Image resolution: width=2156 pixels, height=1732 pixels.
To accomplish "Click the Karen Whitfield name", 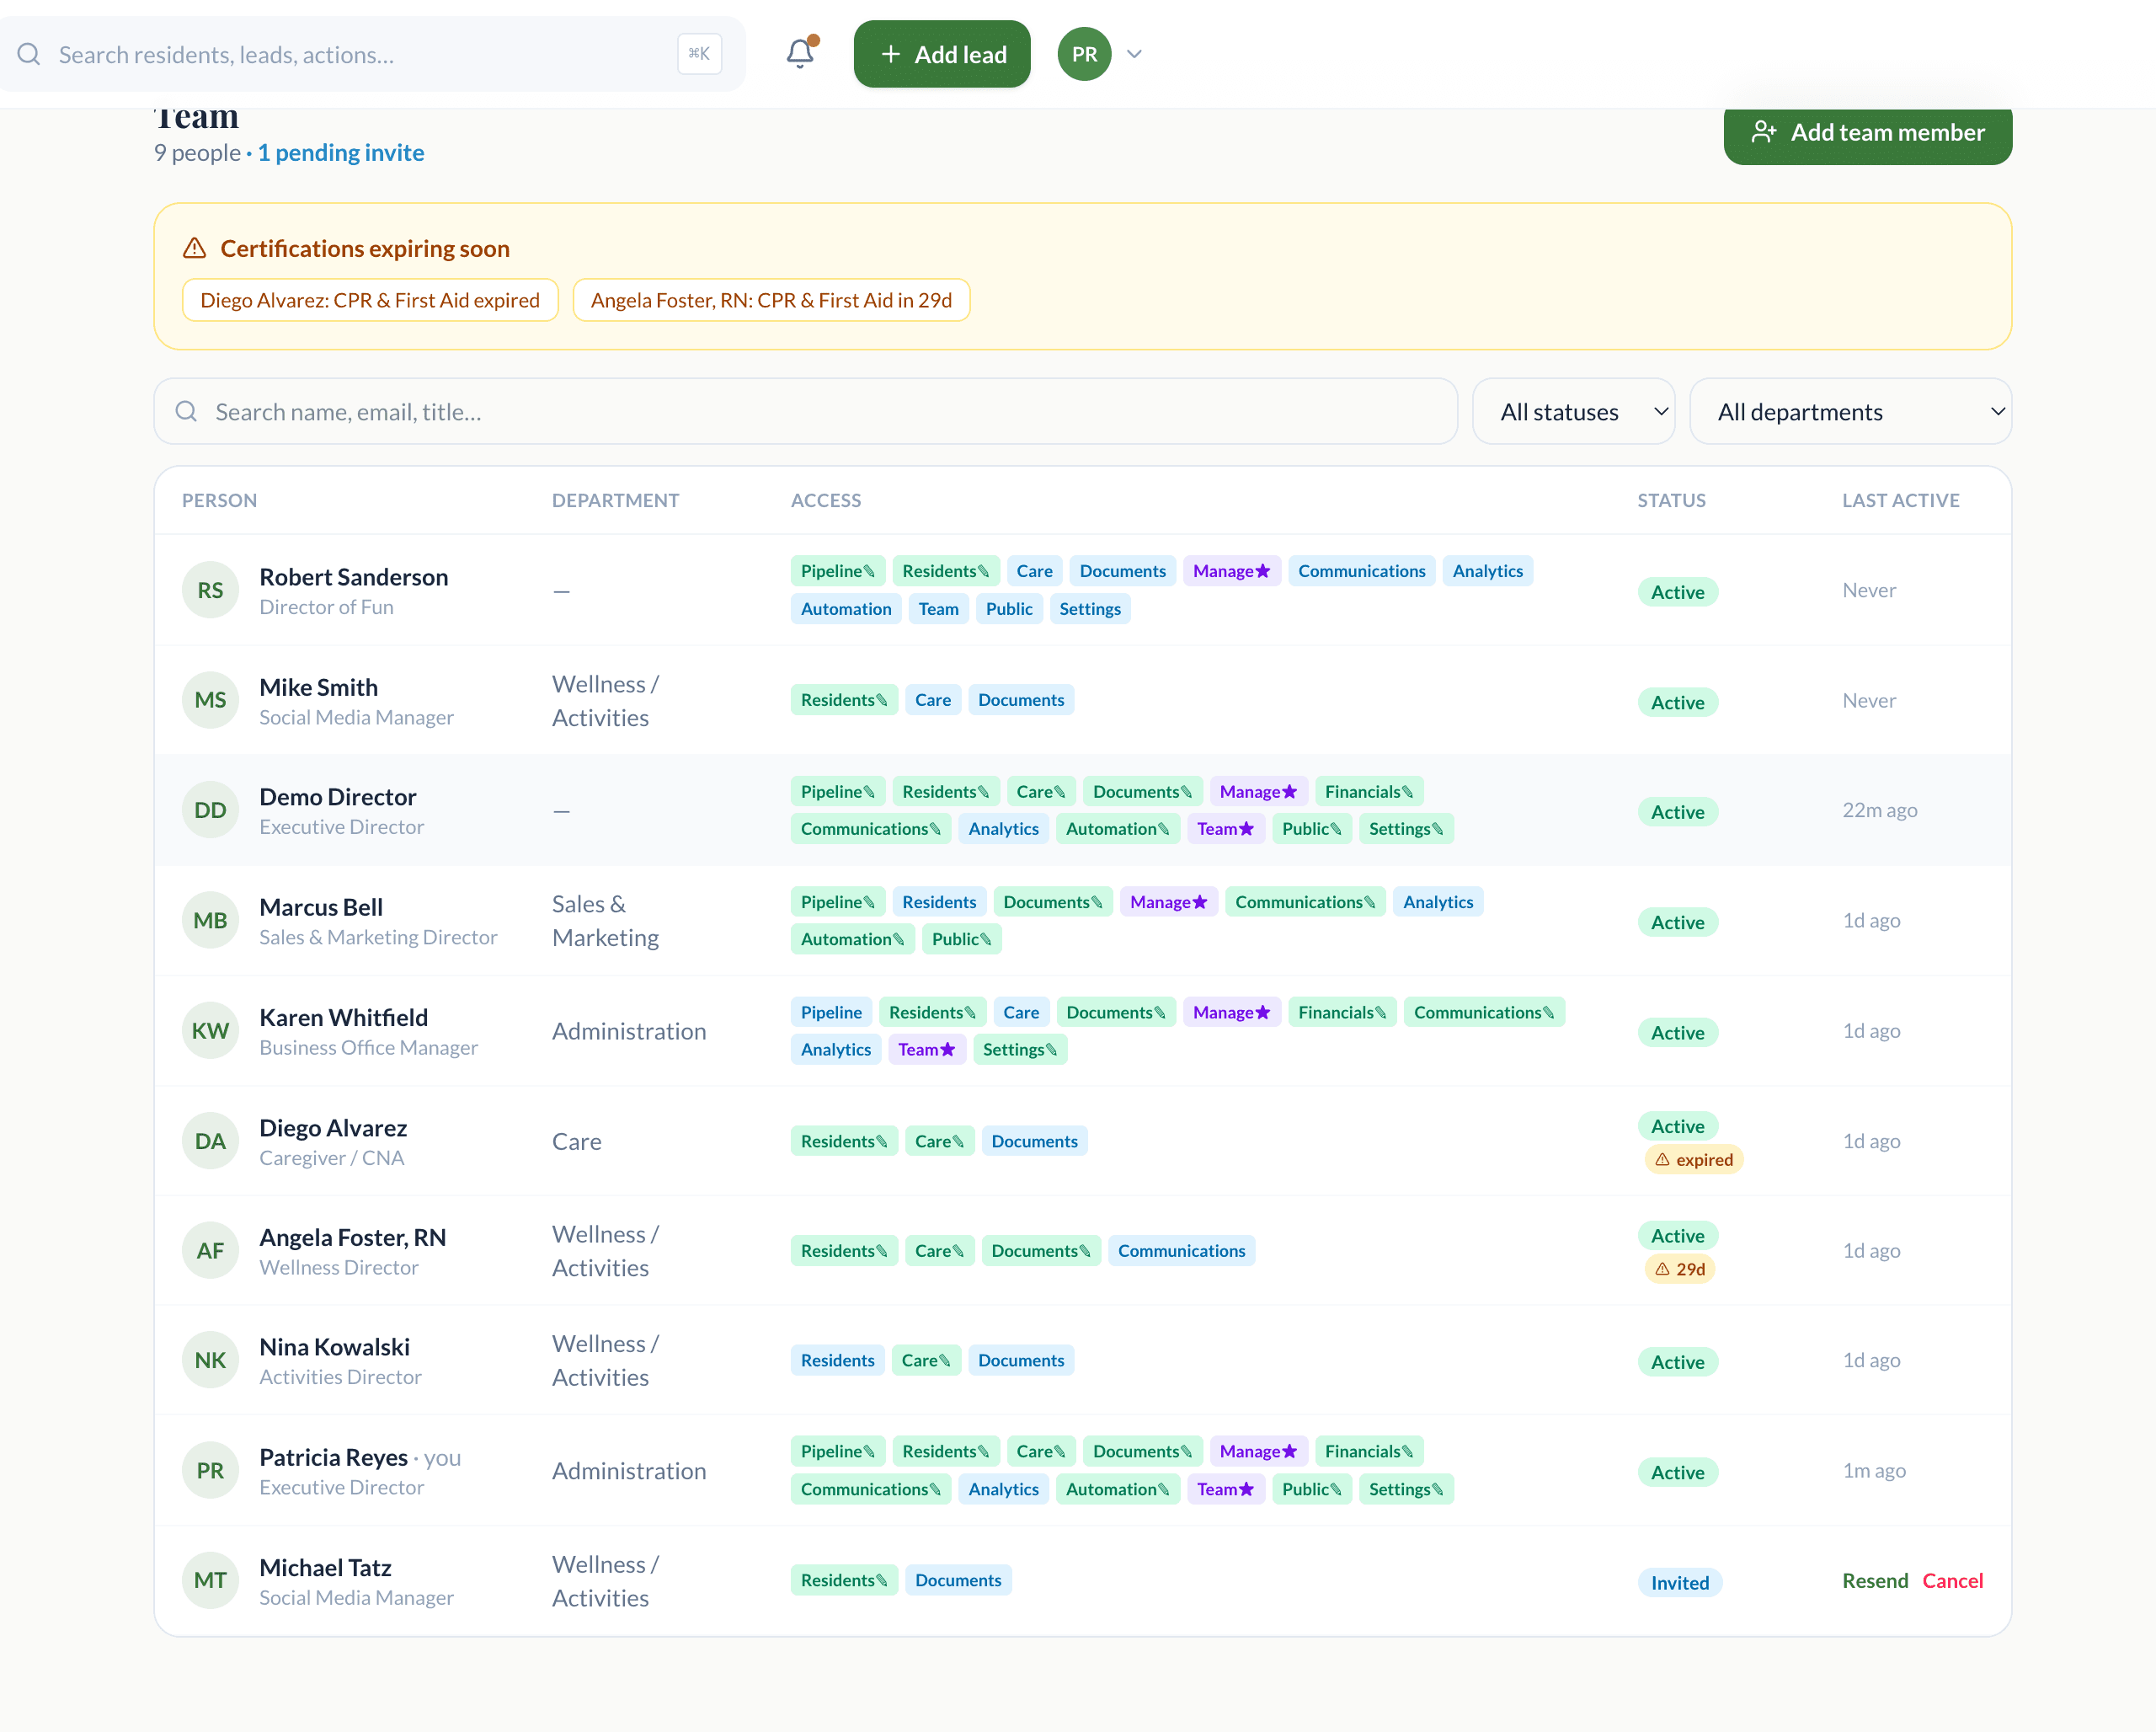I will pos(343,1018).
